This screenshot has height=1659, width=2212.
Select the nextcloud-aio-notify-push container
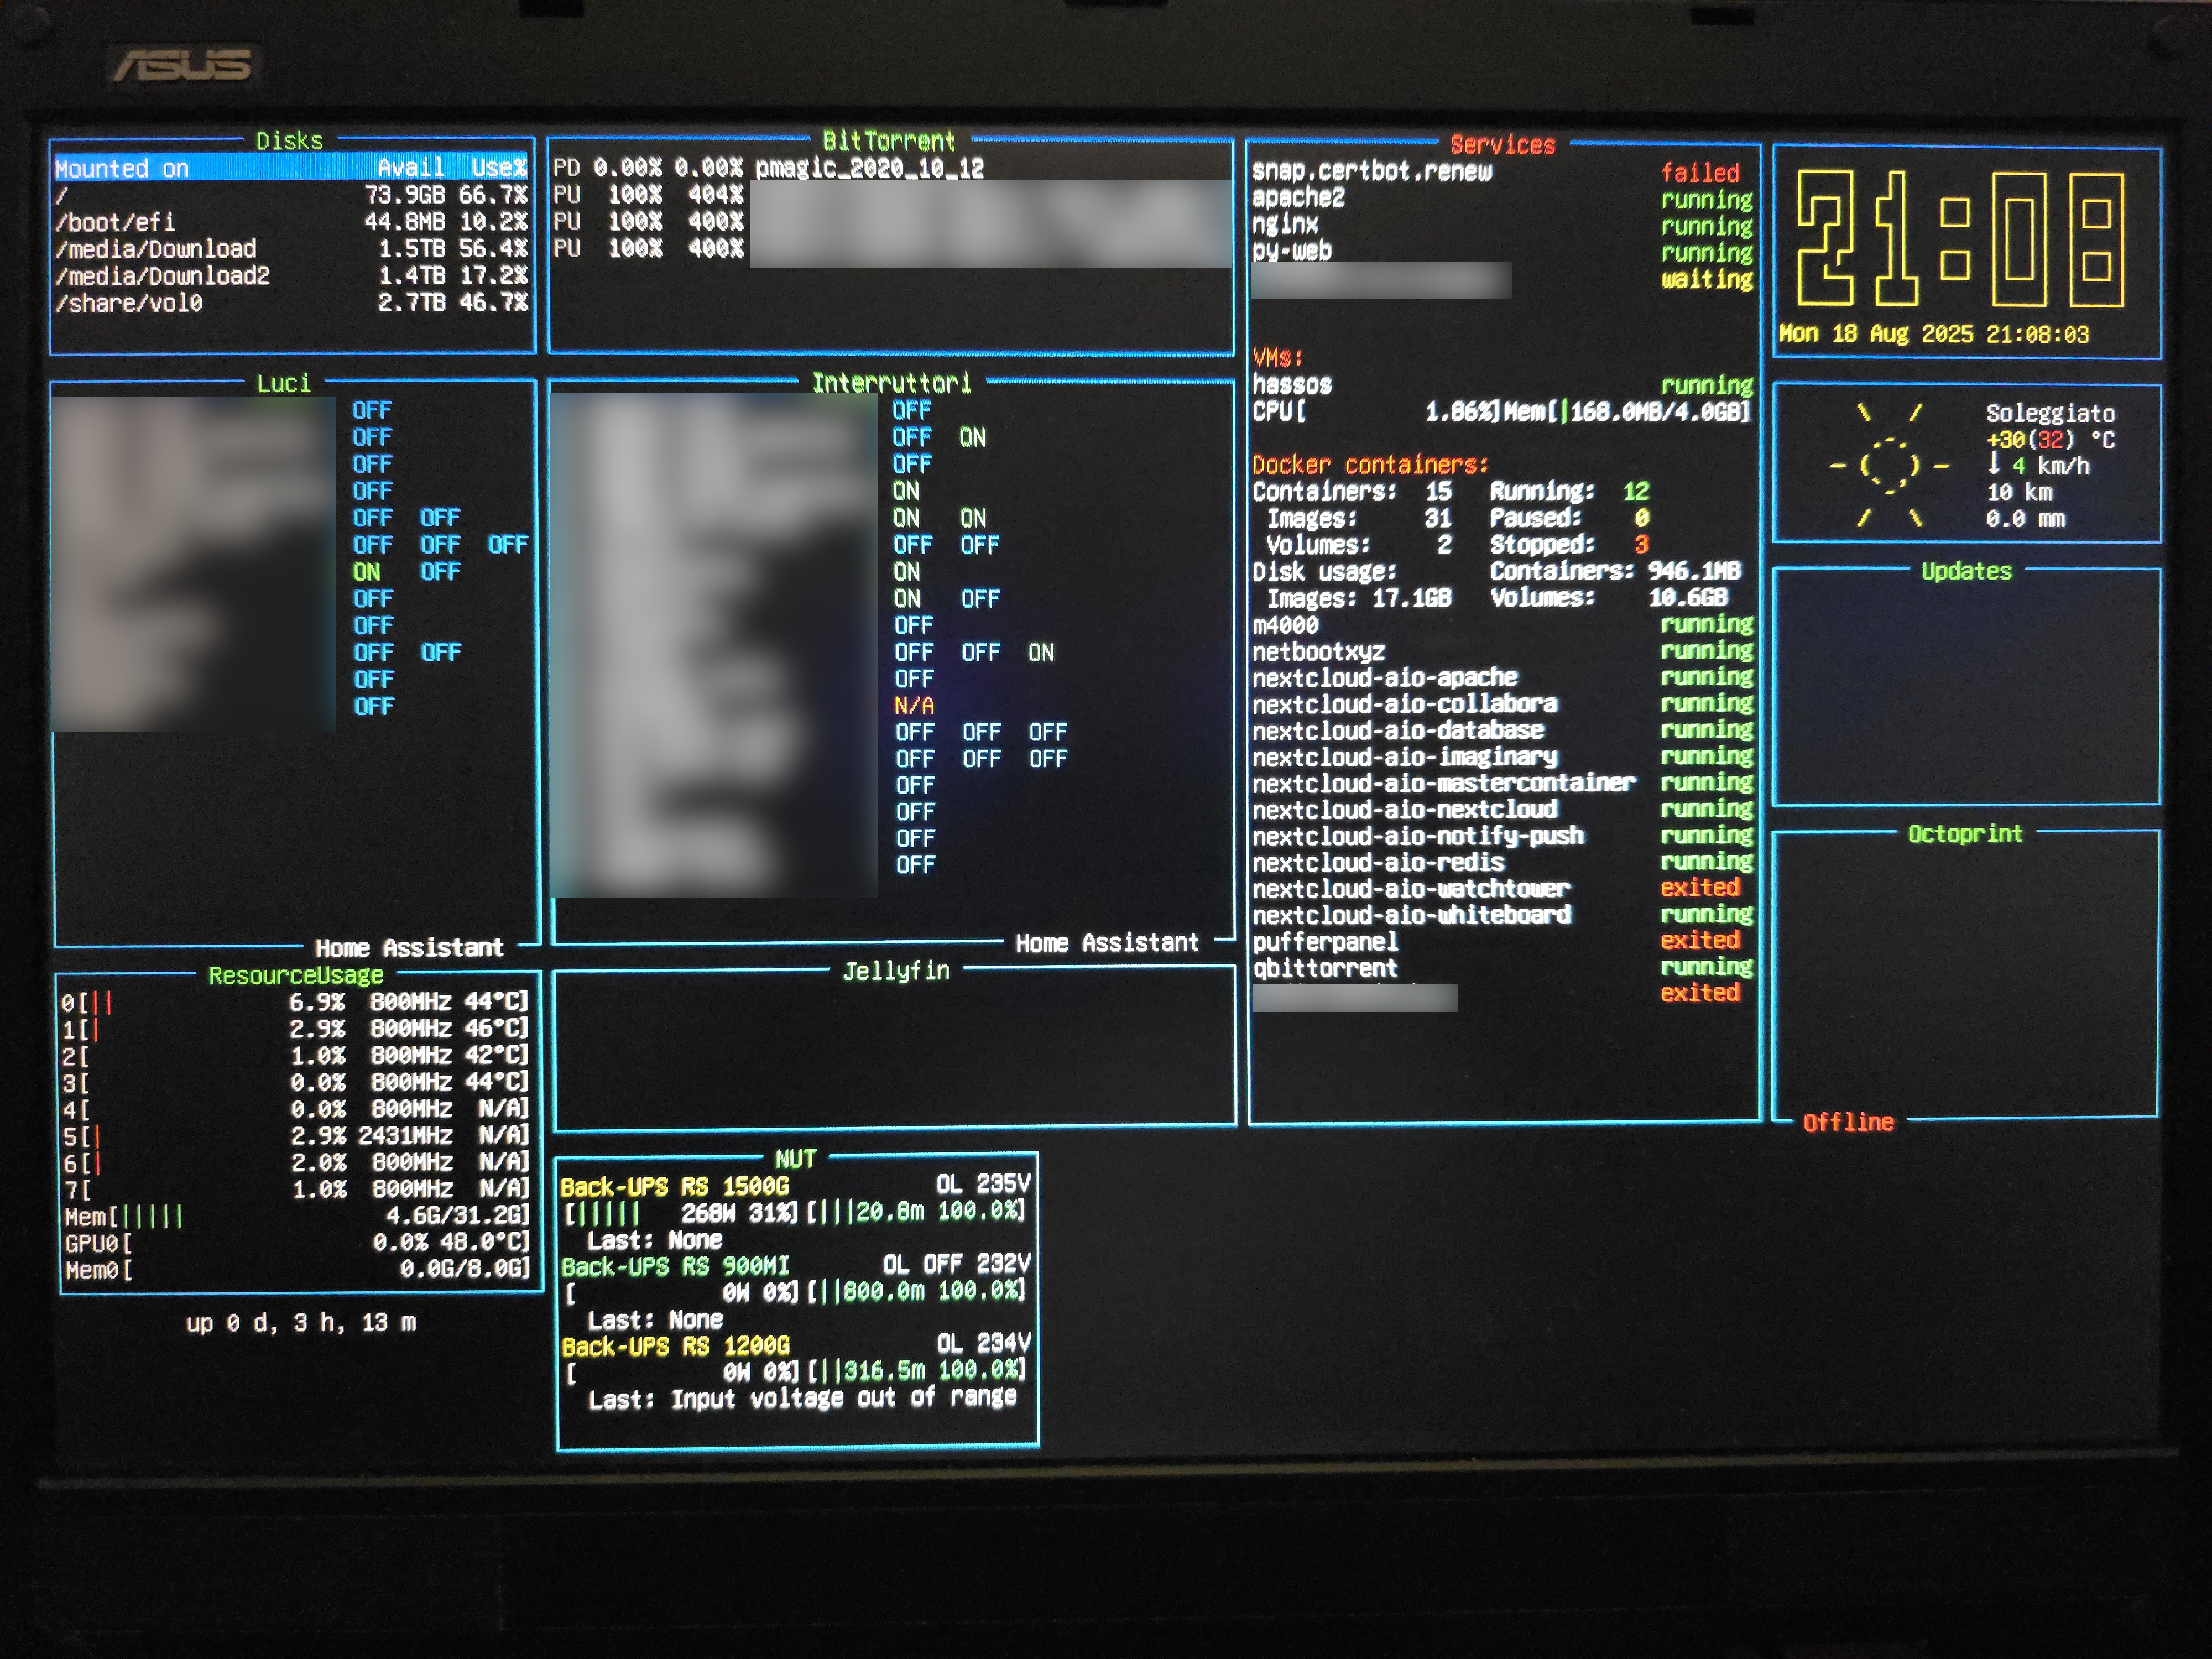tap(1502, 836)
